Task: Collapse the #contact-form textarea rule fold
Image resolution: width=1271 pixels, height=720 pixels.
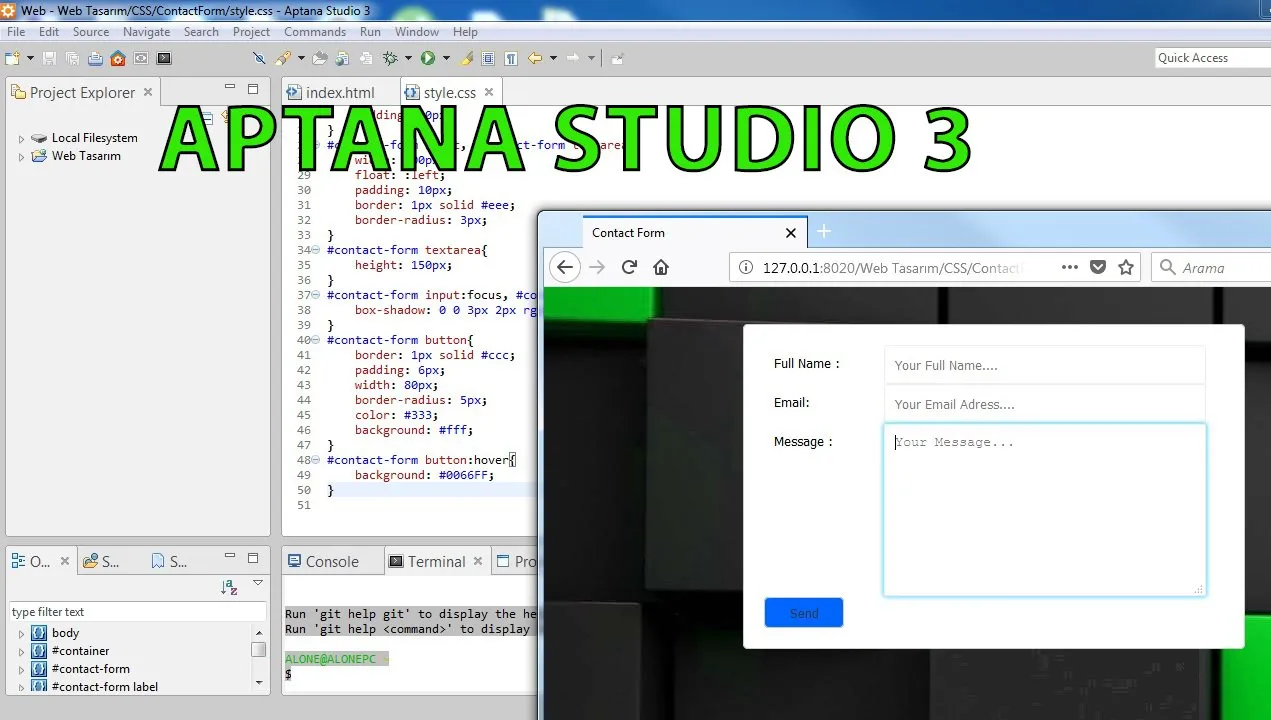Action: 317,250
